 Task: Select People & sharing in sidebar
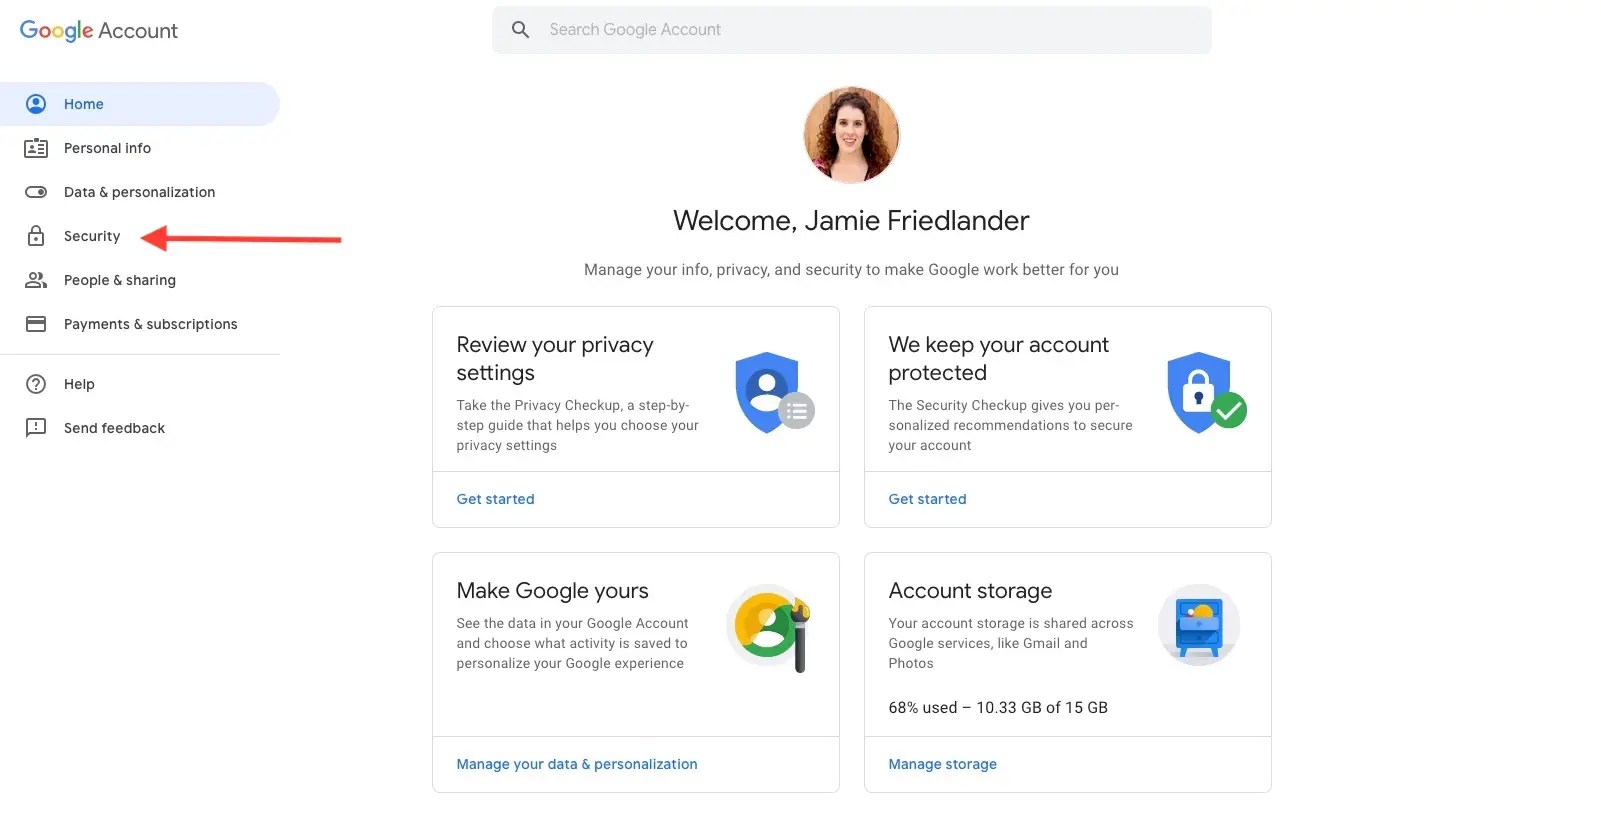[x=120, y=280]
